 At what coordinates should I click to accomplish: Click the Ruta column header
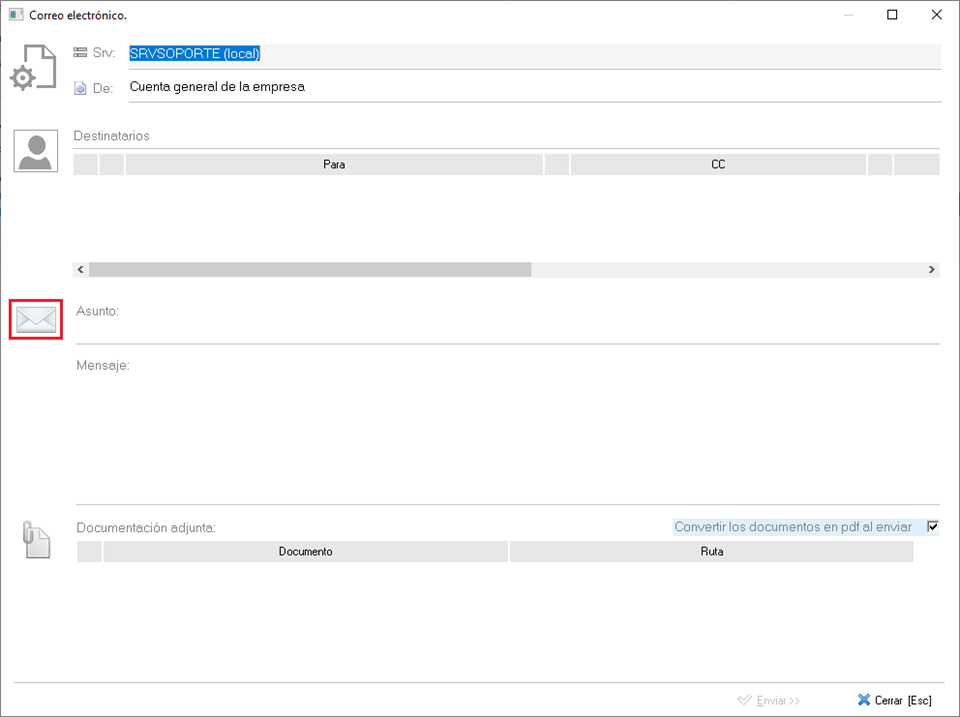[x=711, y=552]
